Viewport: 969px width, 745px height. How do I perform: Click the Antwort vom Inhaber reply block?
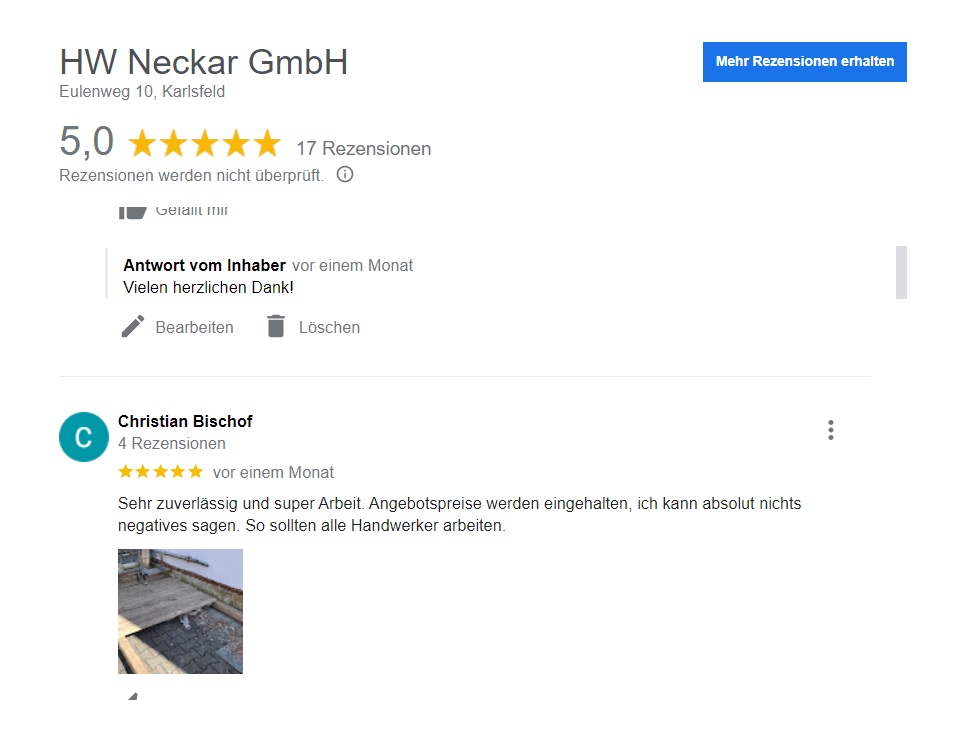(x=268, y=276)
